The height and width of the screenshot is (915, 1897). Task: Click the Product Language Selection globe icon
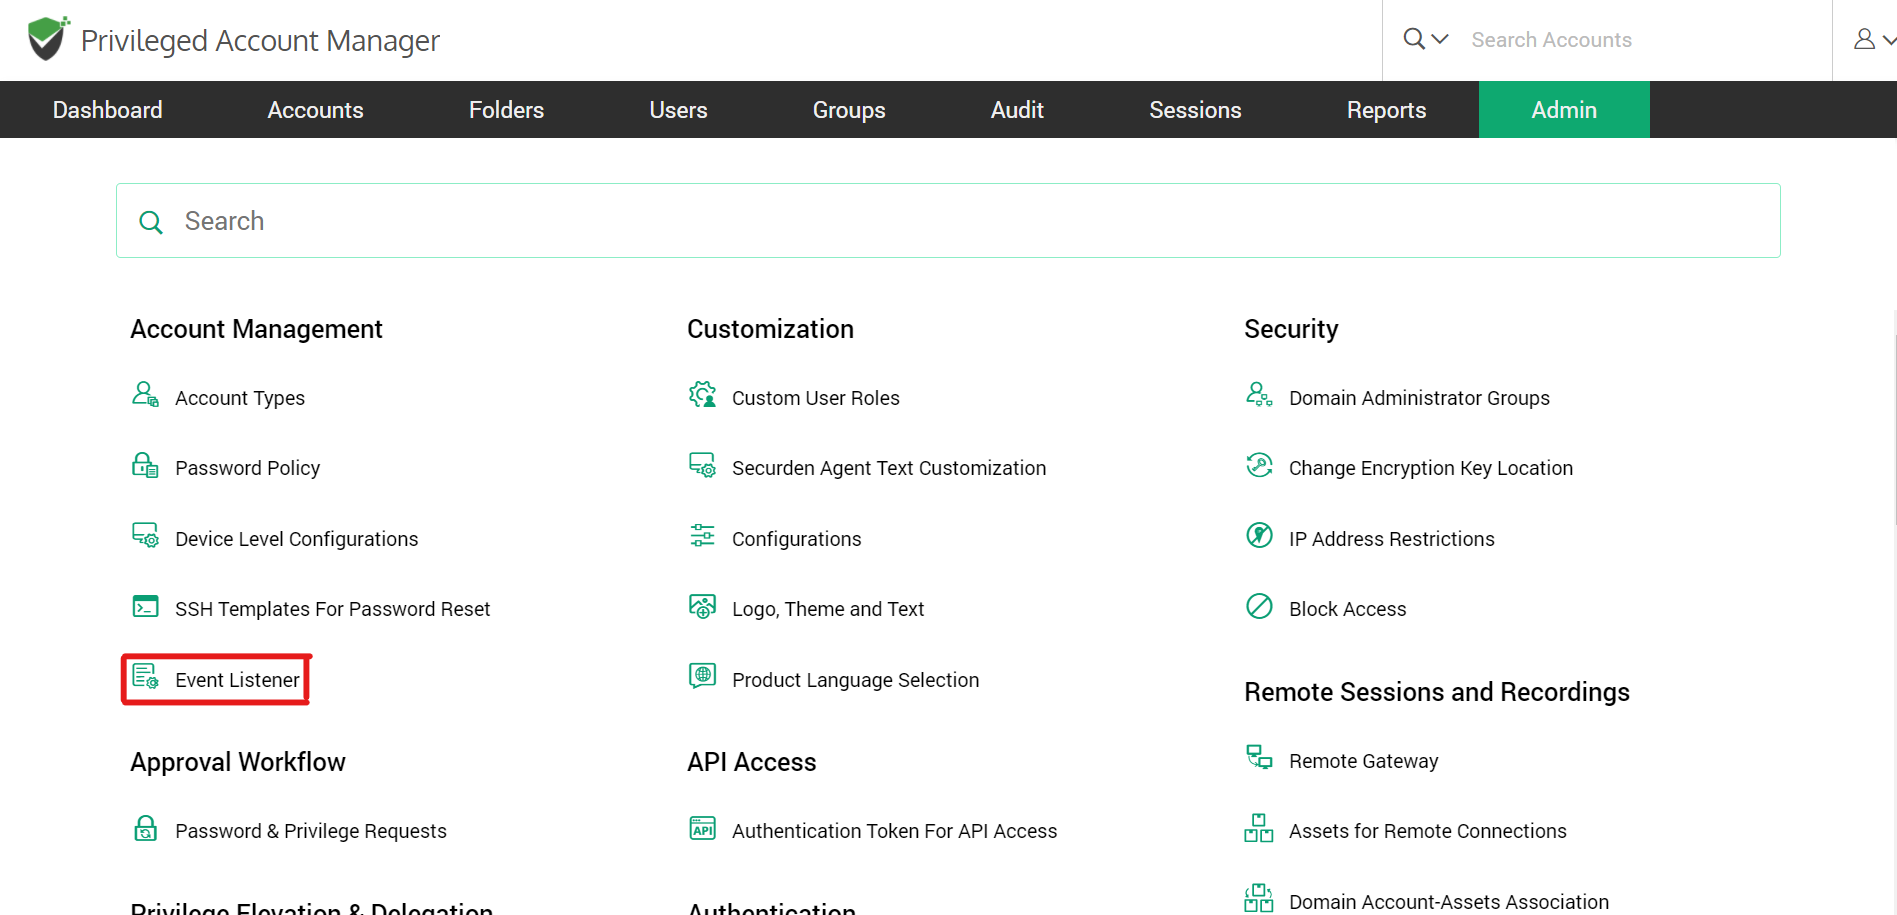[x=702, y=677]
